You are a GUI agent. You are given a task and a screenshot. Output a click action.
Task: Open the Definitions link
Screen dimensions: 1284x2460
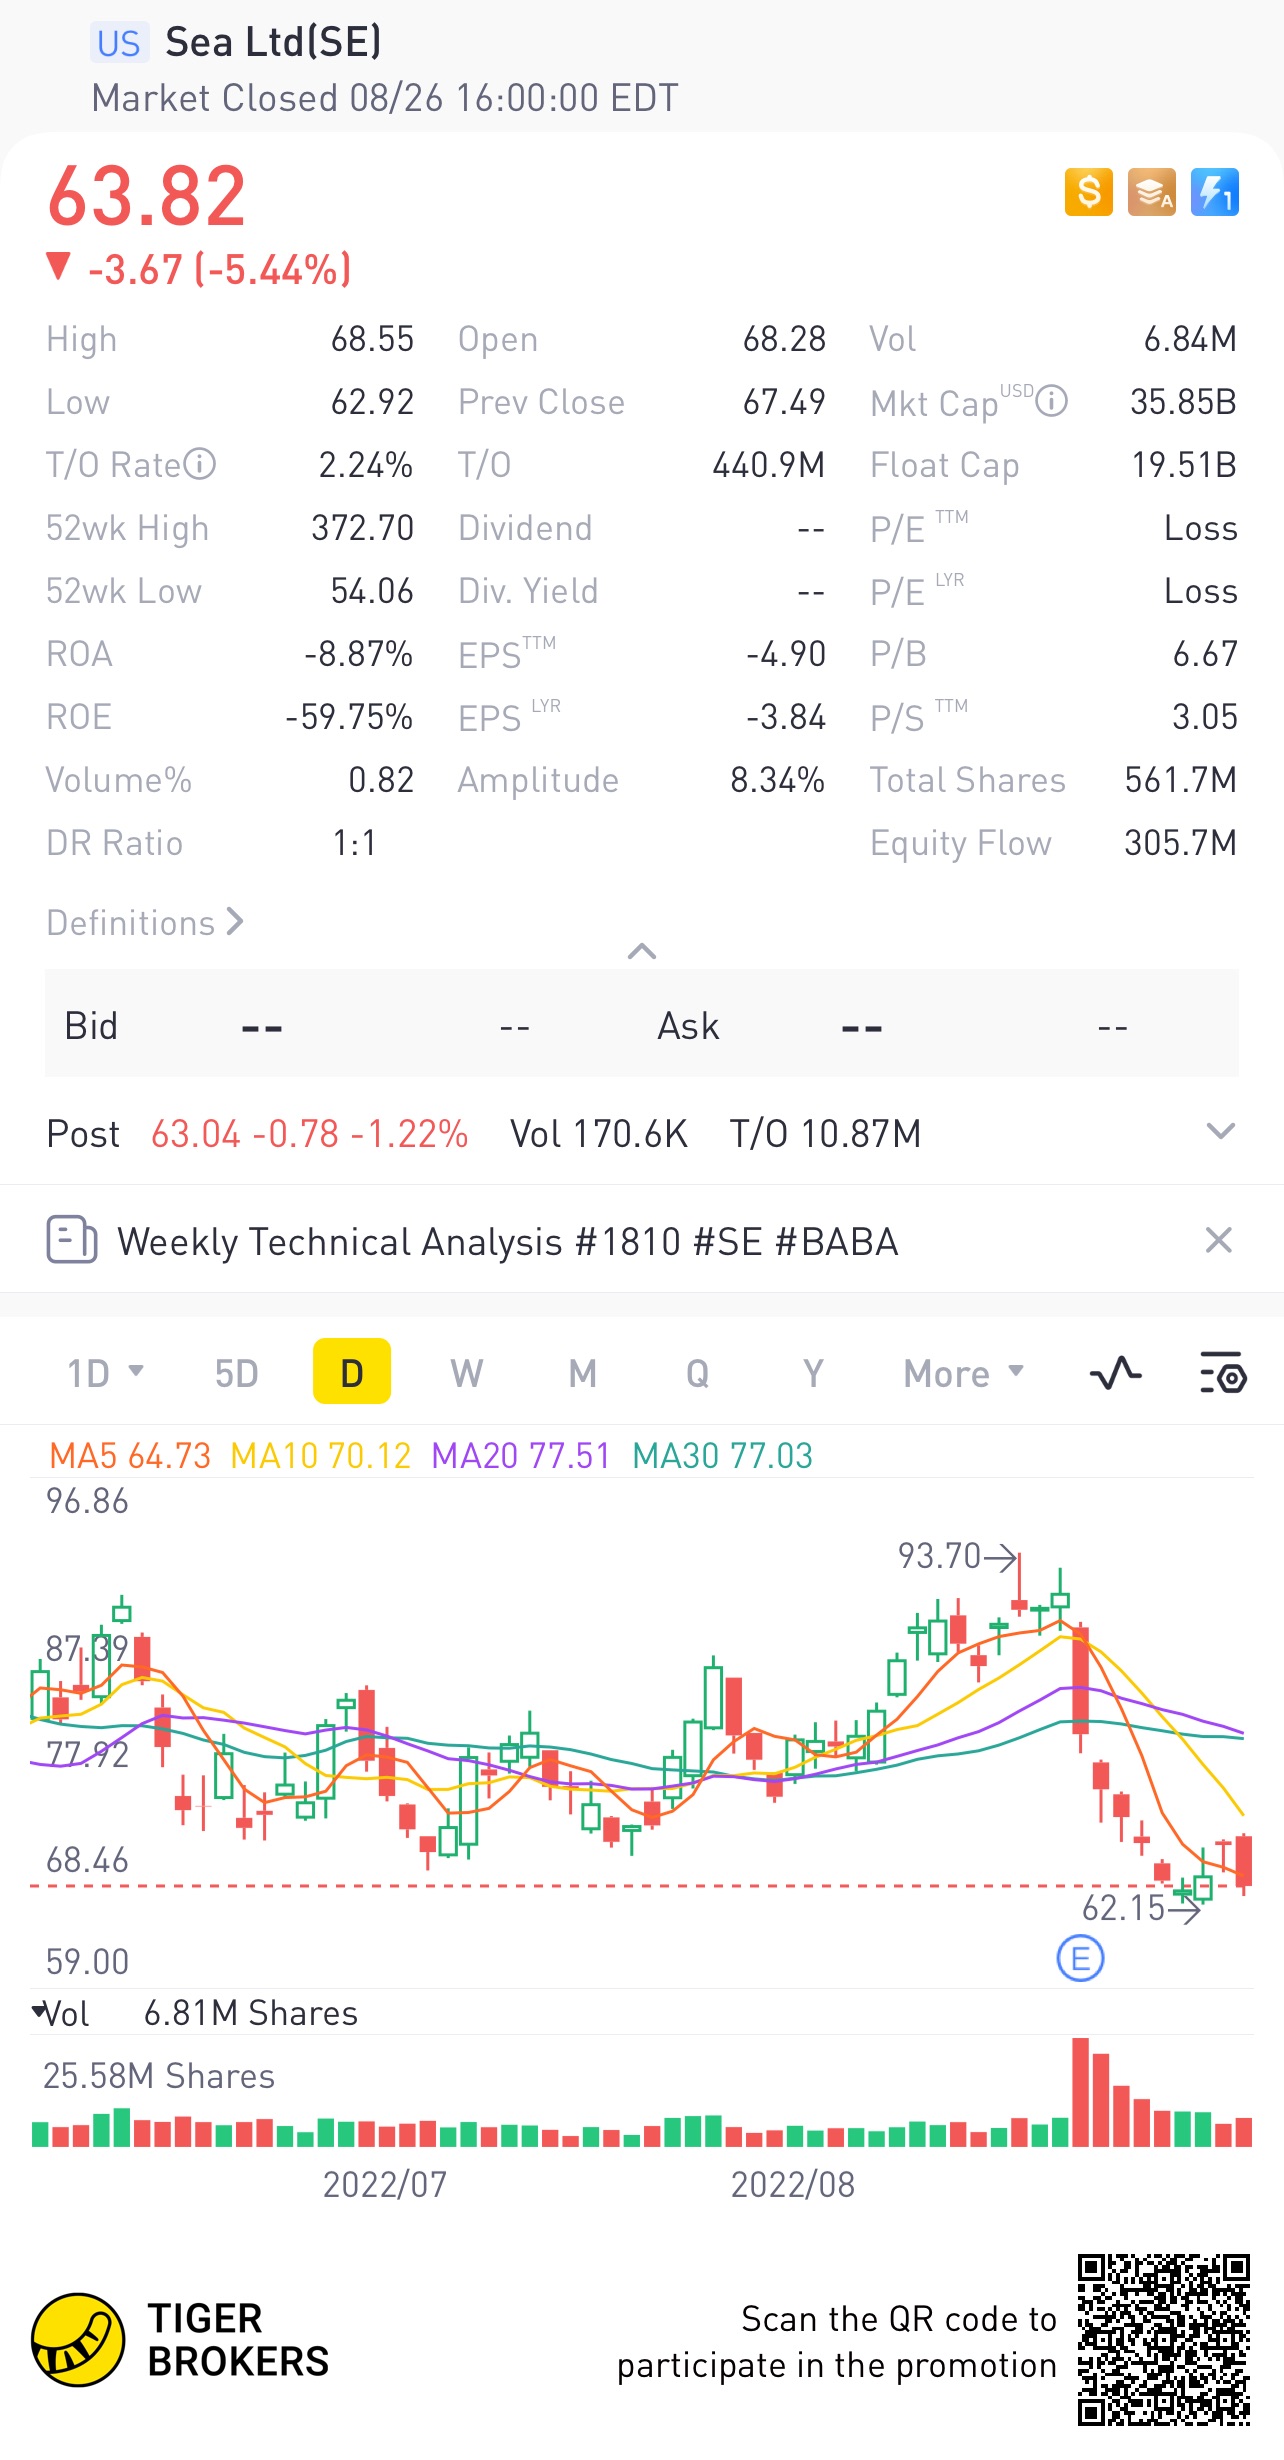[x=145, y=922]
